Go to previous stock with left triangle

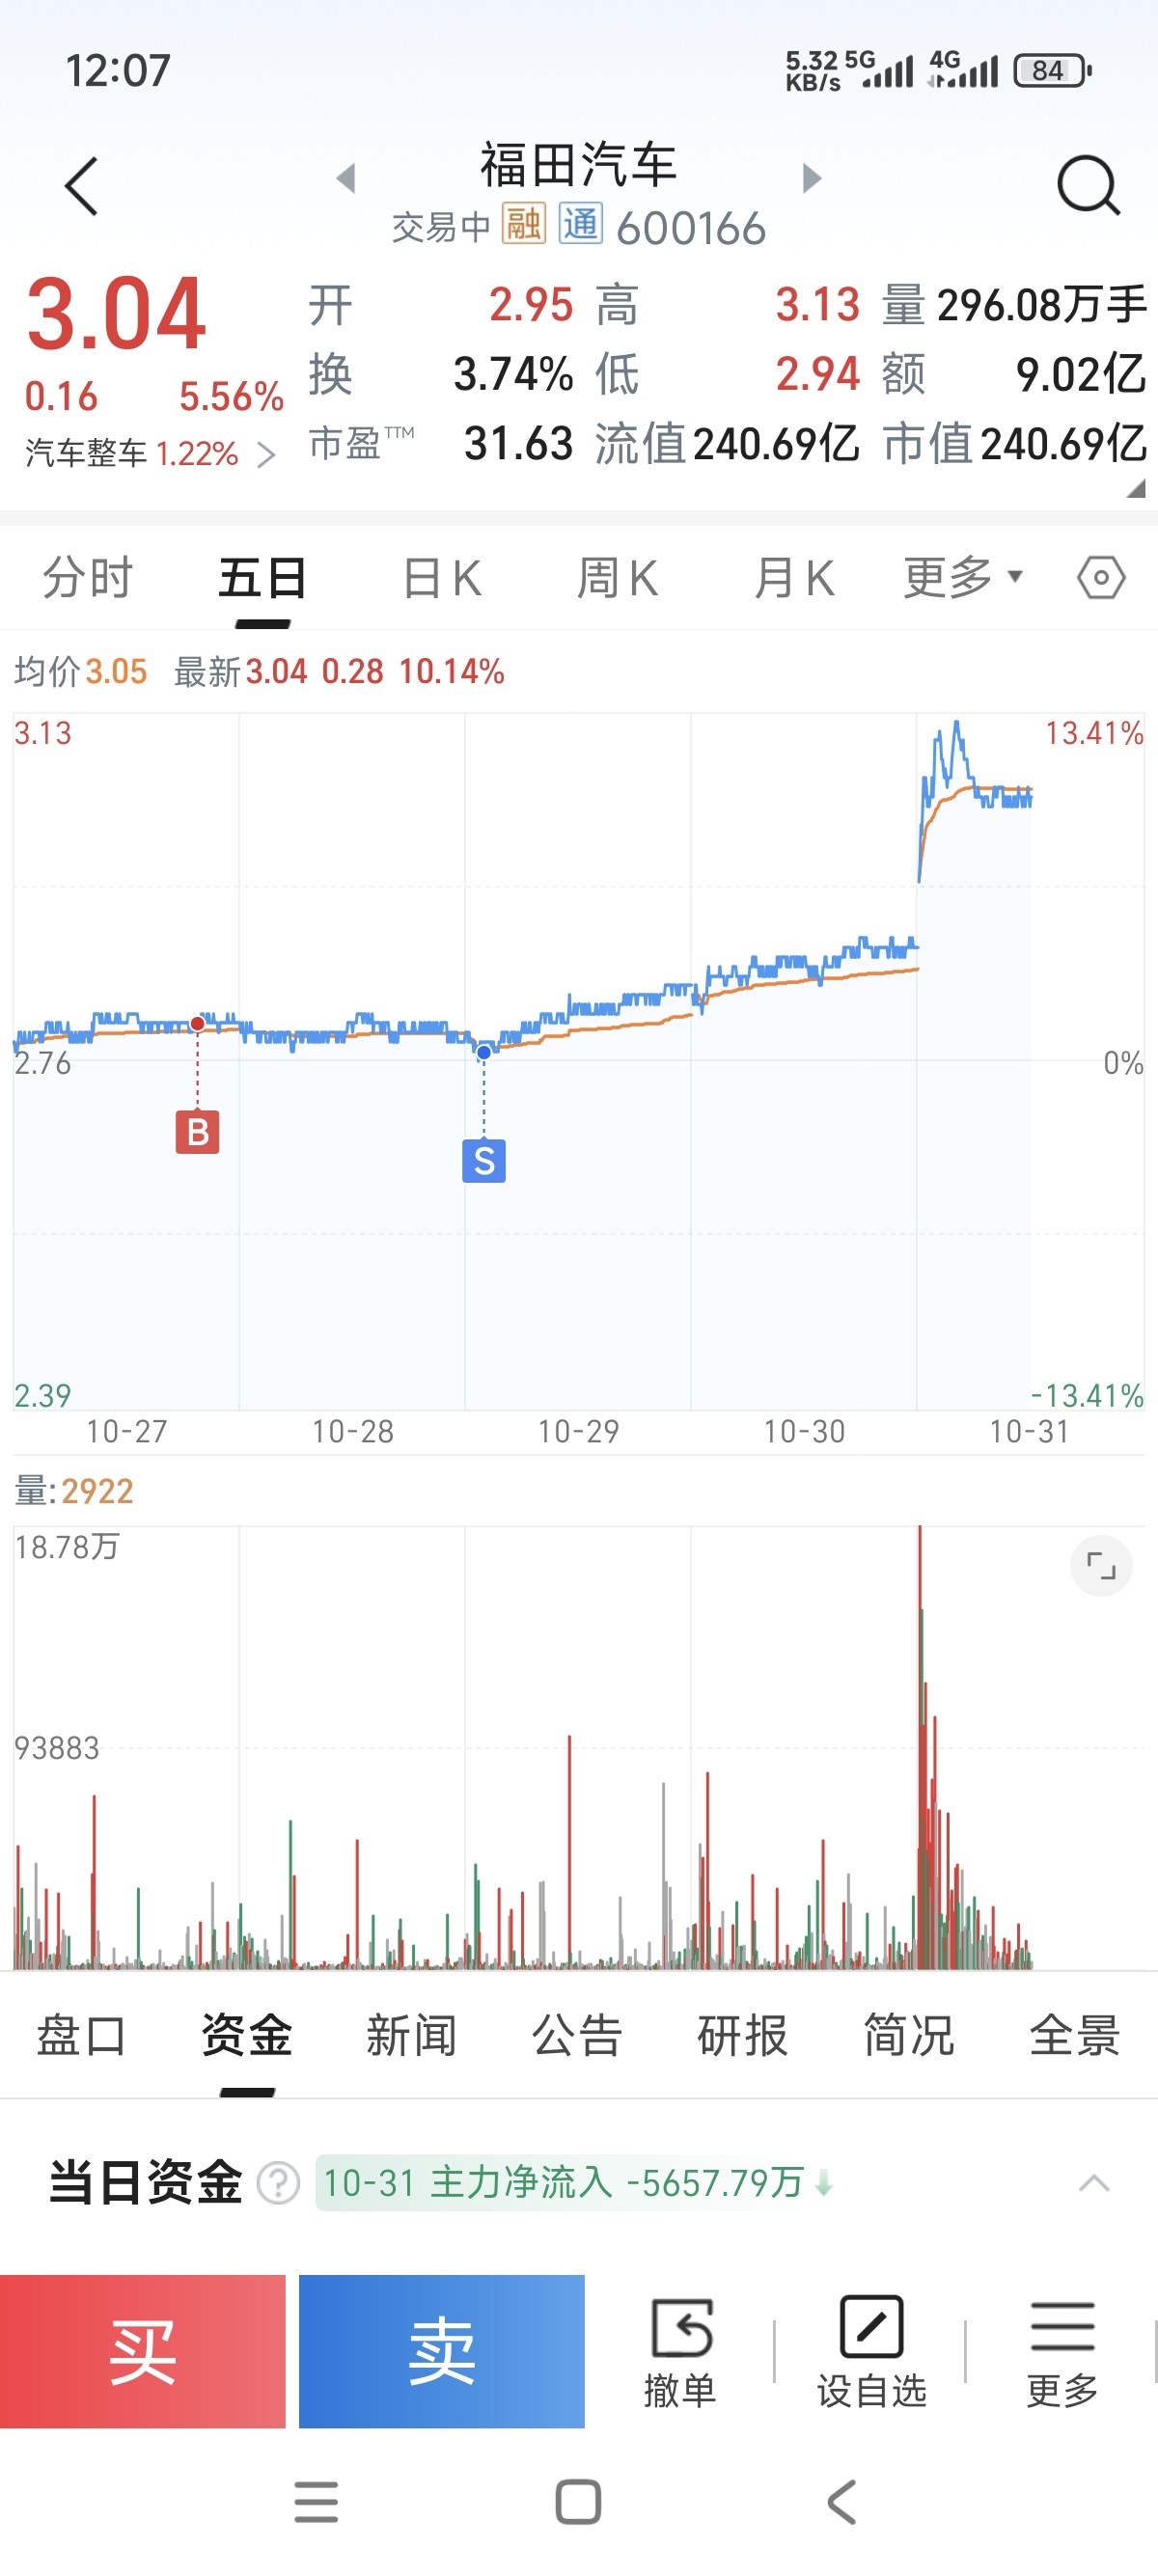[x=346, y=178]
